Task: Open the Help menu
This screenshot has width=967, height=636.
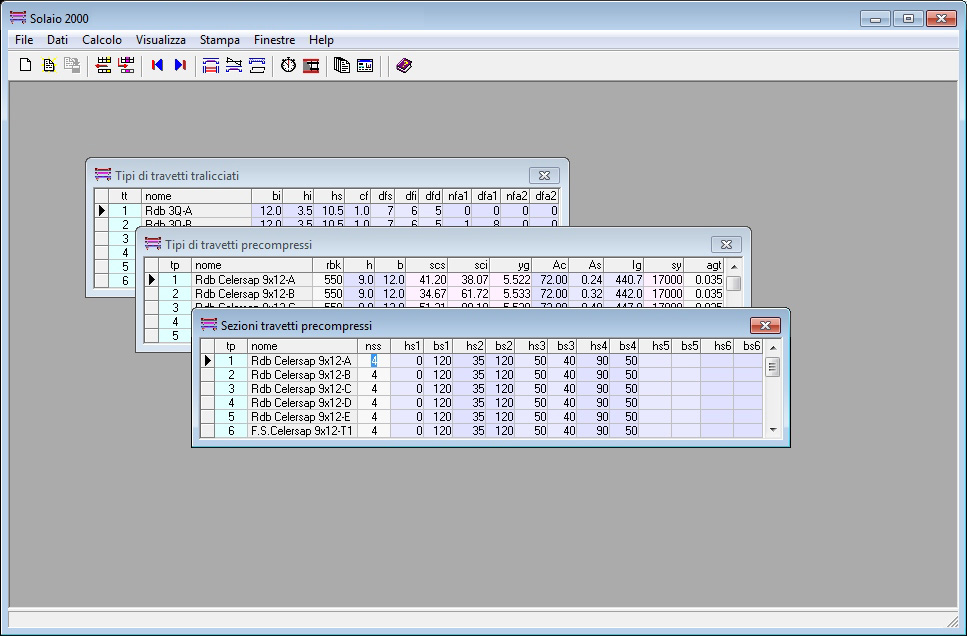Action: [x=321, y=39]
